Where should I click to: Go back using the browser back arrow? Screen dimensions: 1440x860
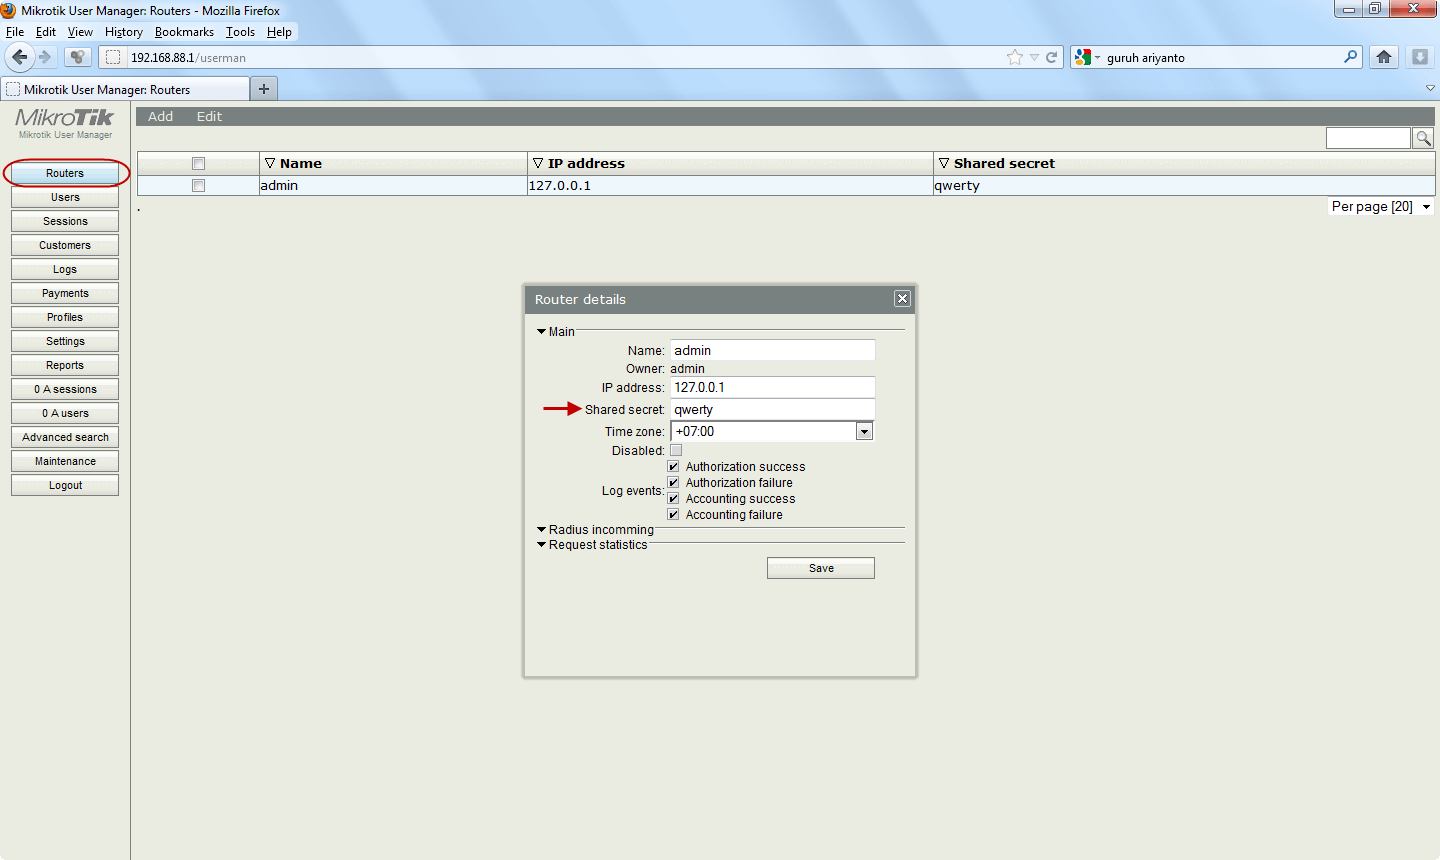tap(19, 57)
